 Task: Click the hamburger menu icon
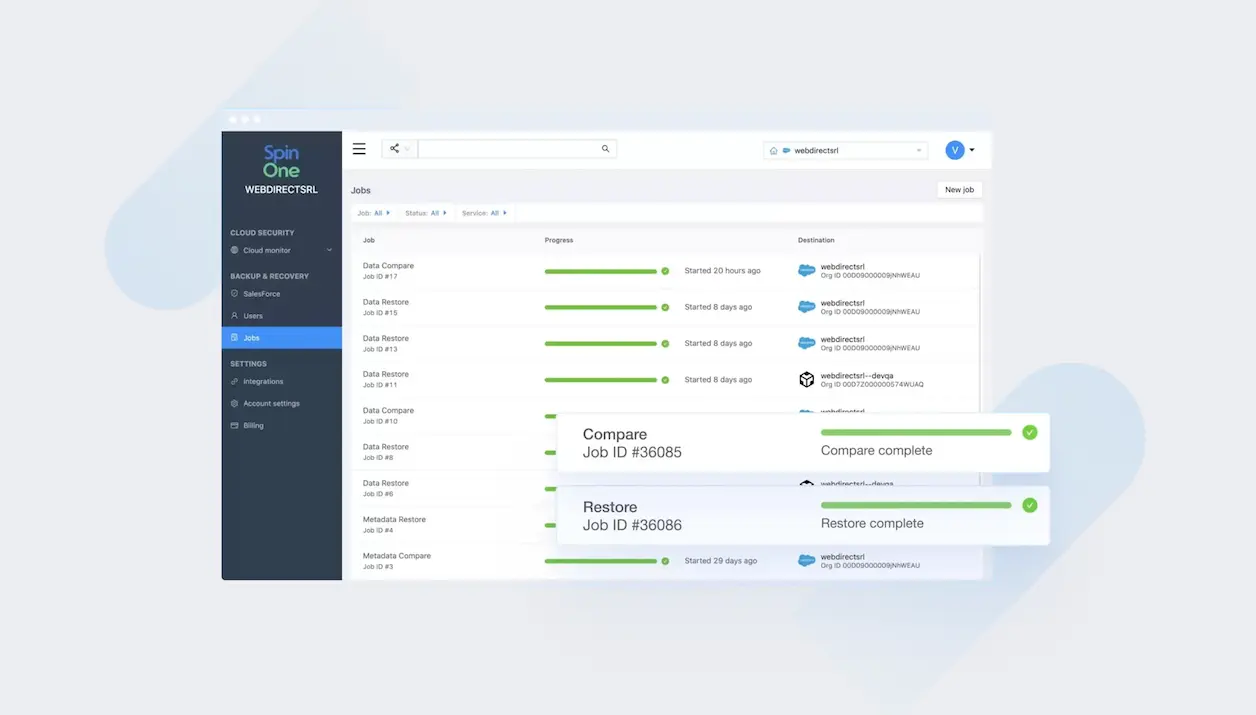pos(359,149)
